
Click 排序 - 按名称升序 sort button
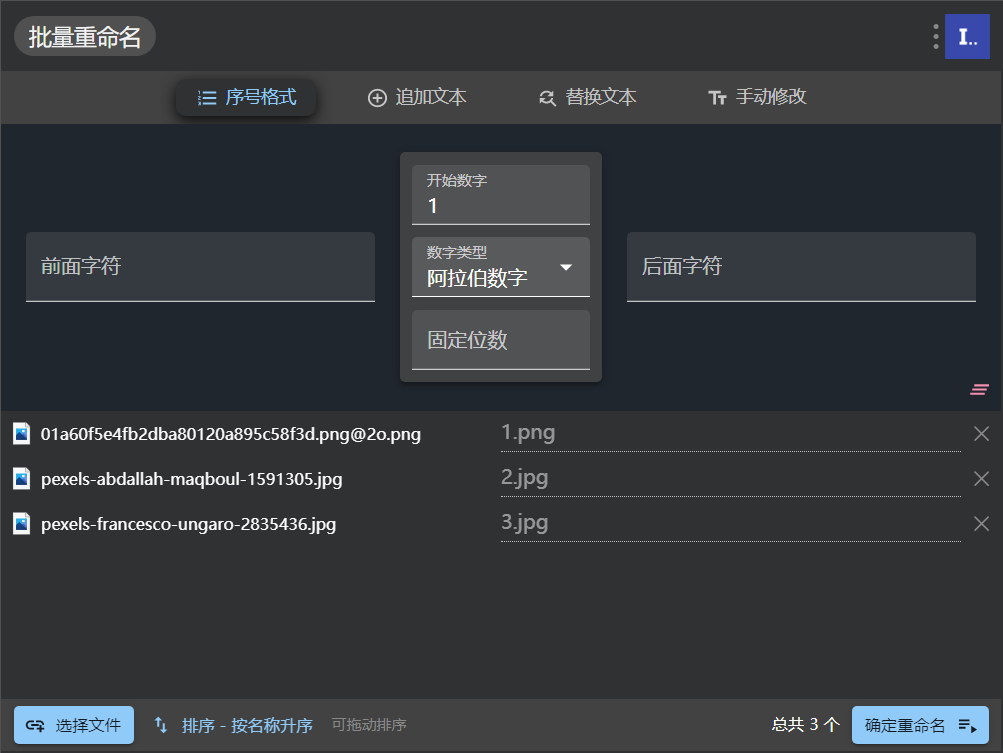tap(233, 725)
